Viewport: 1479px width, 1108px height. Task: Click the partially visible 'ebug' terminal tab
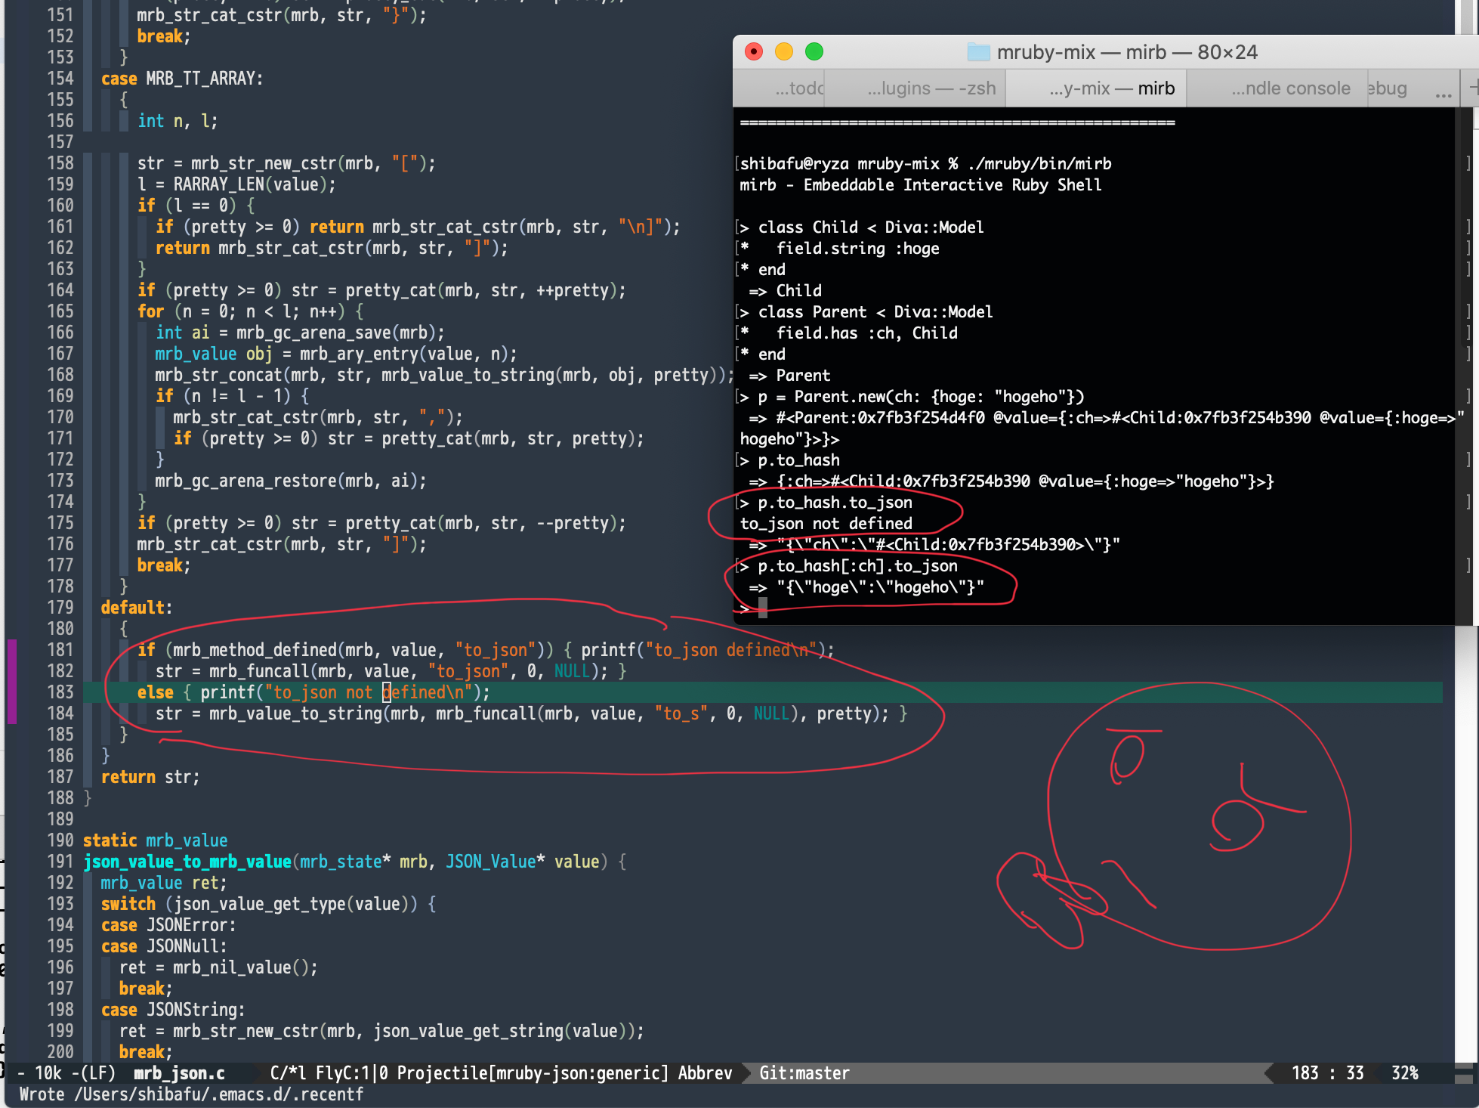pyautogui.click(x=1388, y=88)
